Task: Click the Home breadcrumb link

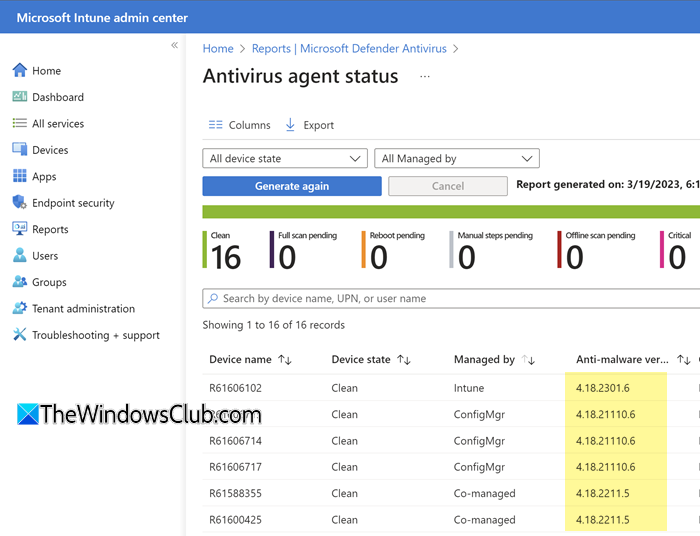Action: (218, 48)
